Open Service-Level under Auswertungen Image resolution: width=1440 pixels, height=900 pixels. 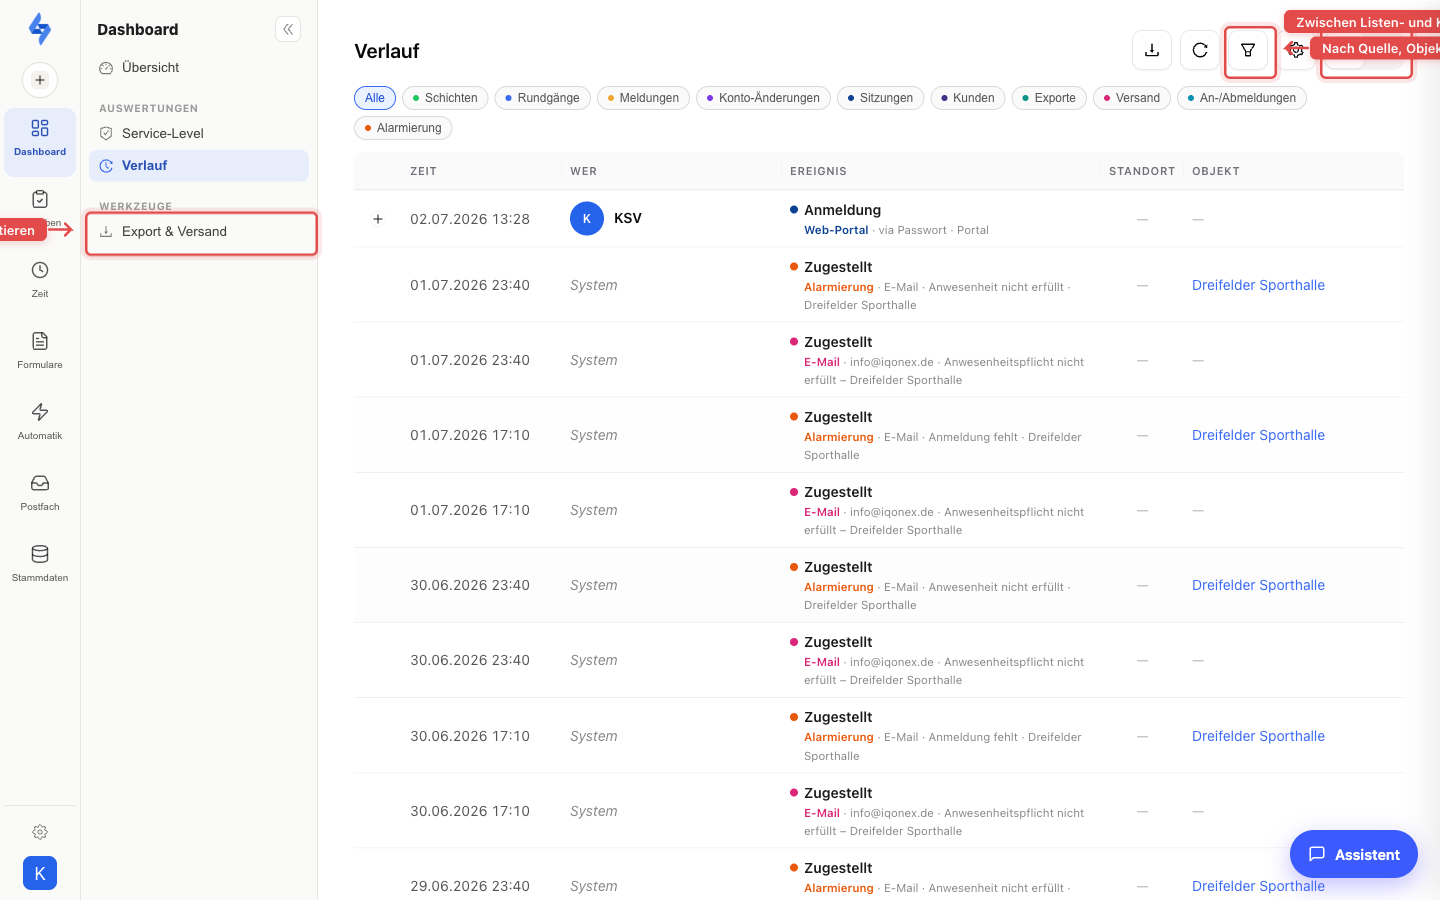point(199,133)
